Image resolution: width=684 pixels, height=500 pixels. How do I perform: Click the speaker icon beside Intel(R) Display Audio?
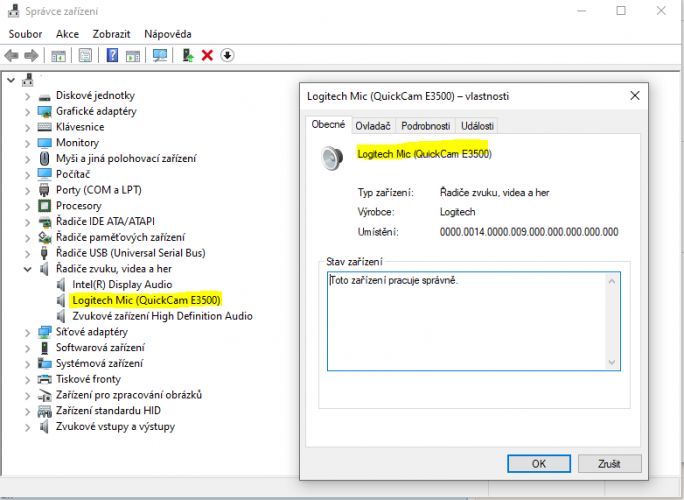point(61,284)
